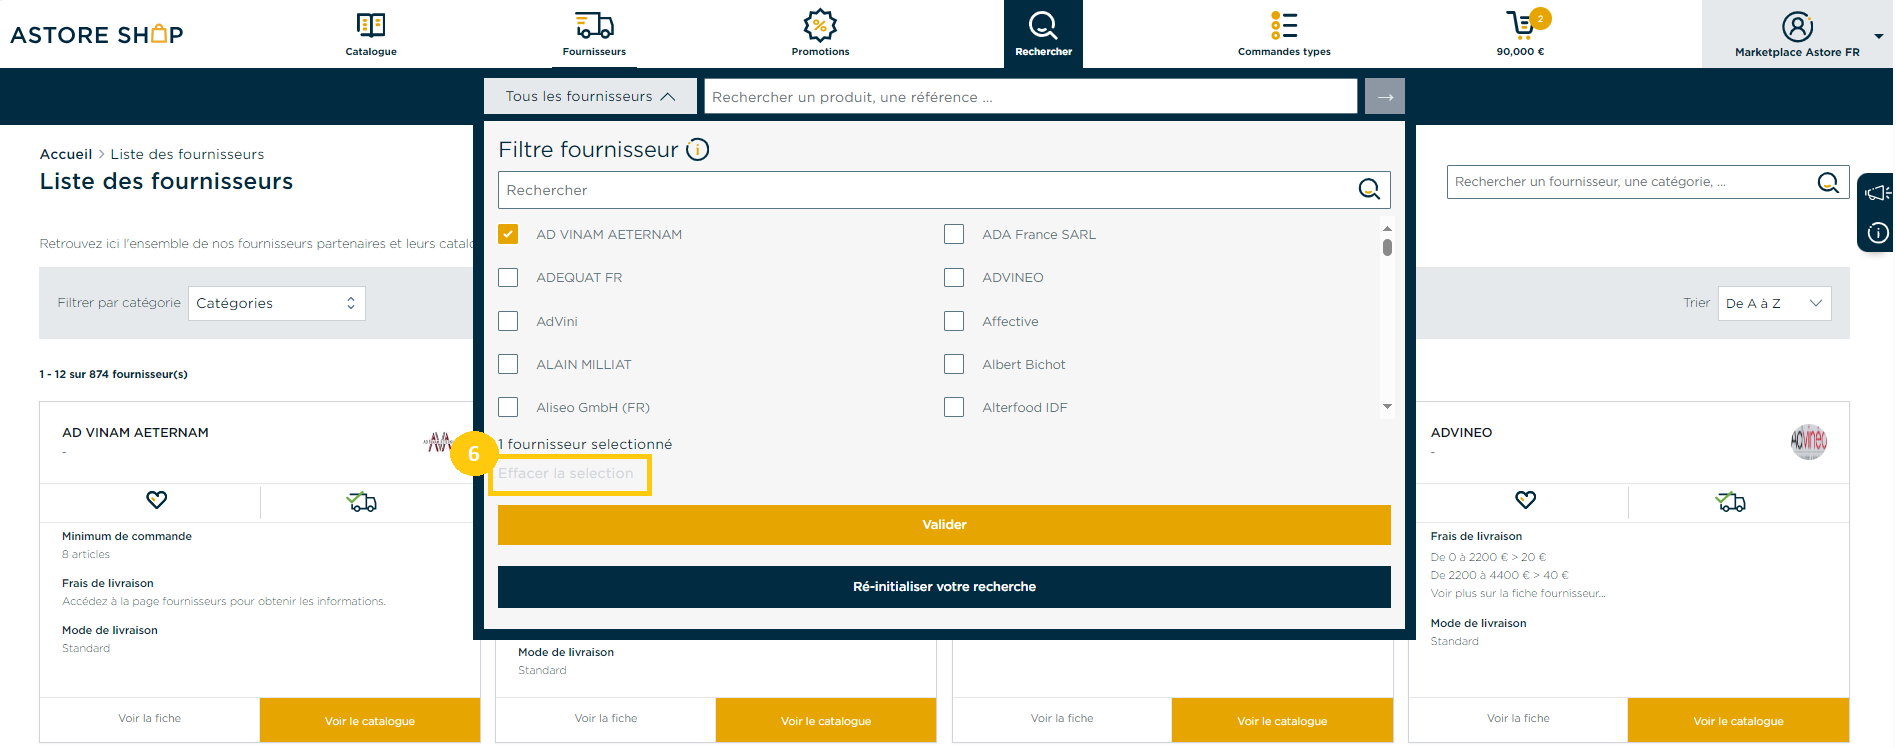This screenshot has width=1896, height=748.
Task: Expand account menu caret near Marketplace Astore FR
Action: pyautogui.click(x=1879, y=36)
